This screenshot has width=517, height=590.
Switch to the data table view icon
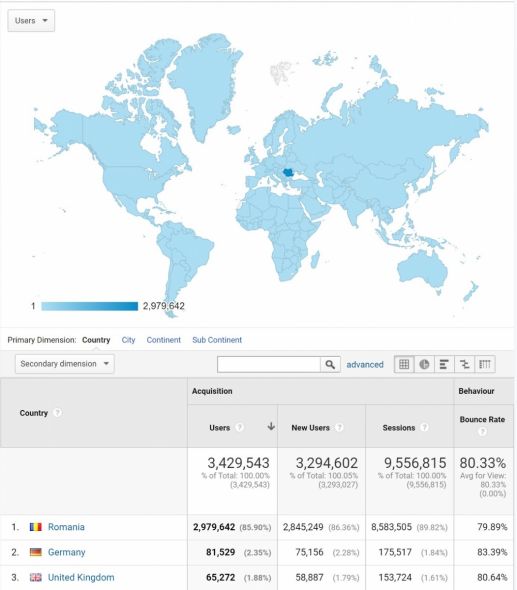[404, 364]
